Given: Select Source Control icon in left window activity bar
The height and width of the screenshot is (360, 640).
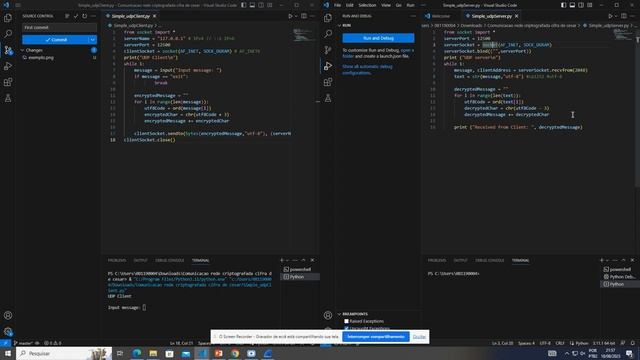Looking at the screenshot, I should click(8, 50).
